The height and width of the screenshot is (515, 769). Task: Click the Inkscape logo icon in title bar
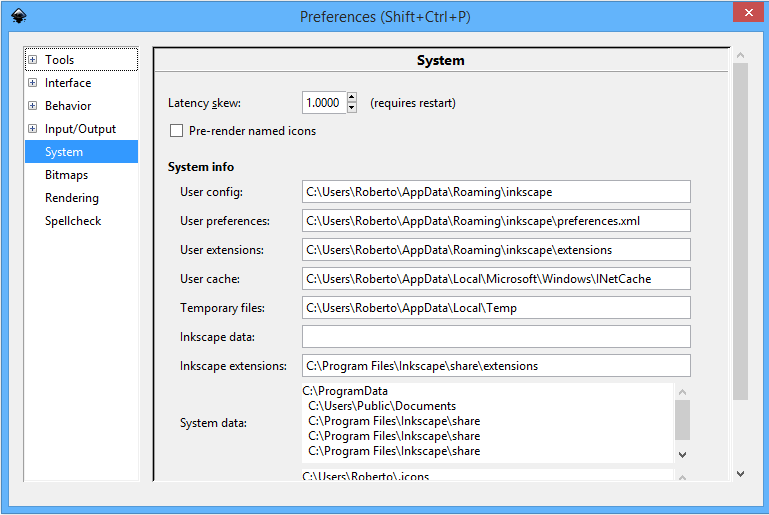(x=18, y=16)
